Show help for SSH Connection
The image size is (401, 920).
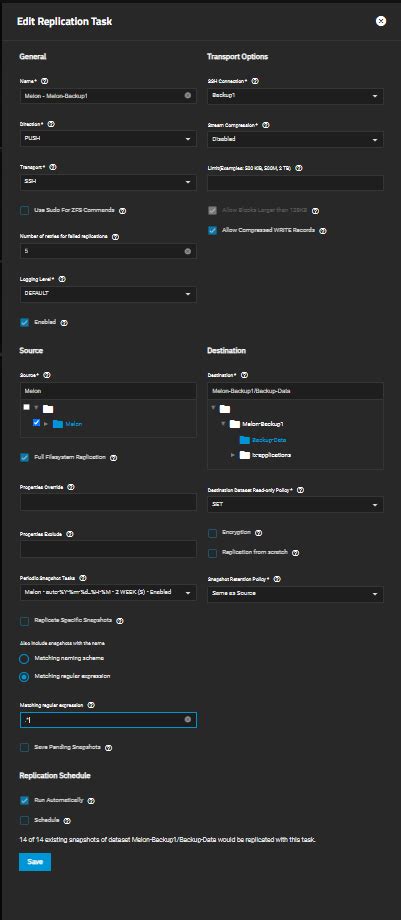(255, 80)
